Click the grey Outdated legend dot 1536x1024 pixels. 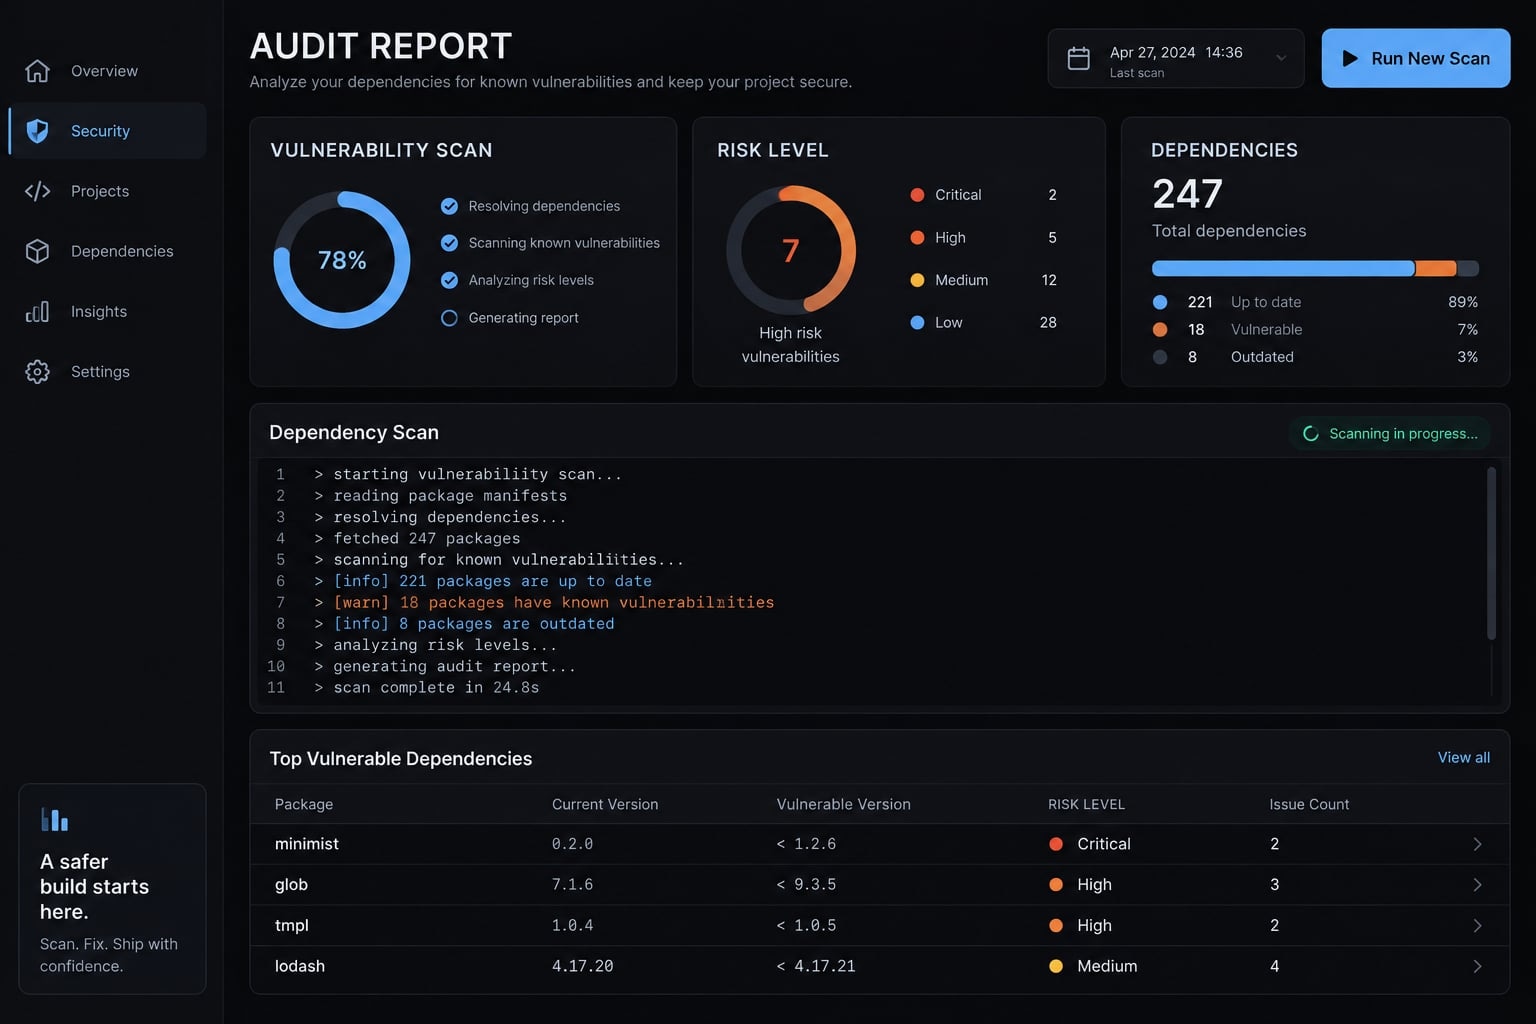[x=1160, y=357]
